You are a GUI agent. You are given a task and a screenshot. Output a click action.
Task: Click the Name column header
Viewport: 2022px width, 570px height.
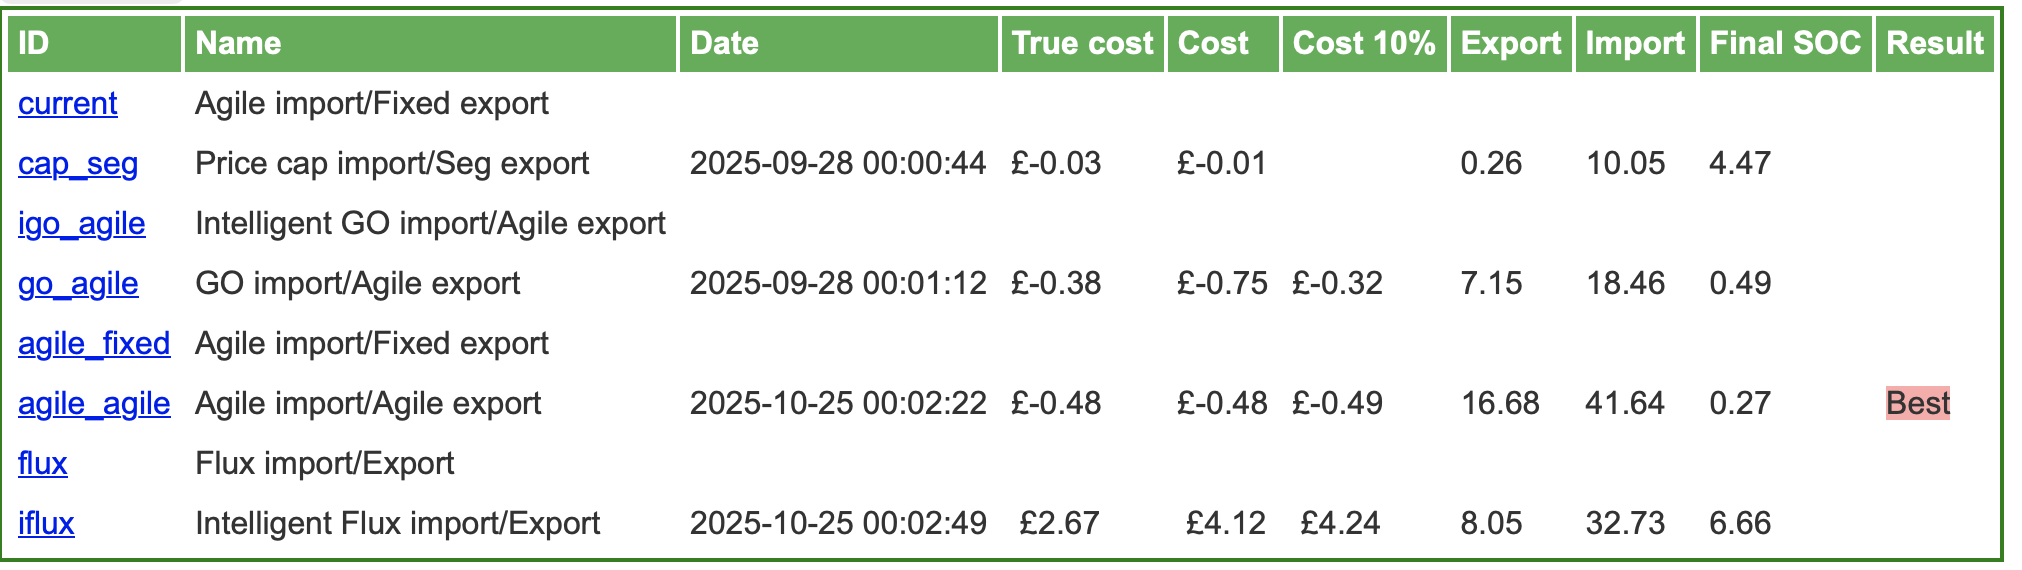click(431, 44)
